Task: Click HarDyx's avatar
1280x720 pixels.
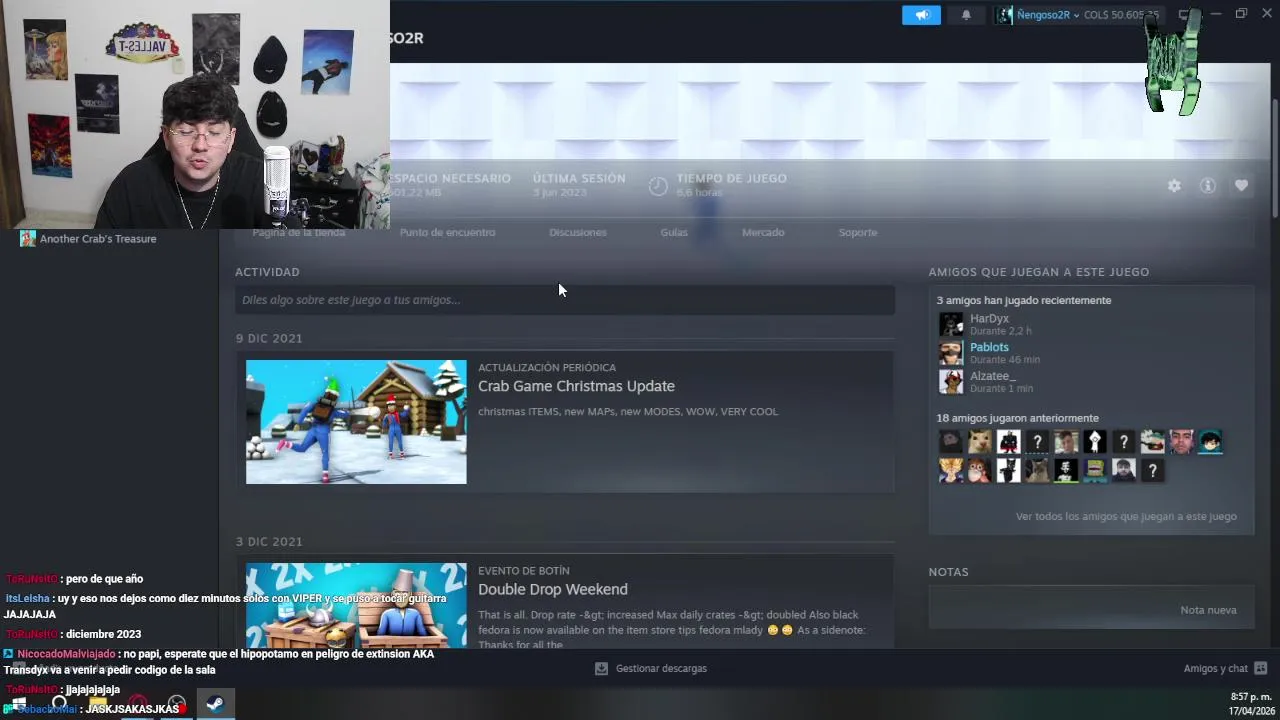Action: 951,324
